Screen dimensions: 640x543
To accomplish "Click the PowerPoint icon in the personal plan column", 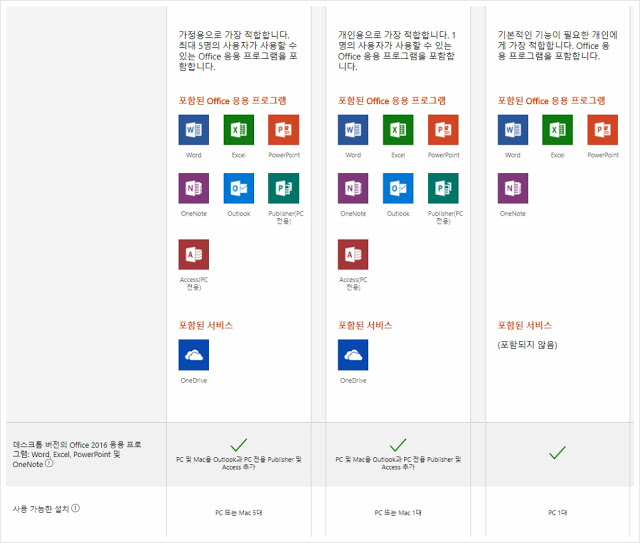I will click(443, 130).
